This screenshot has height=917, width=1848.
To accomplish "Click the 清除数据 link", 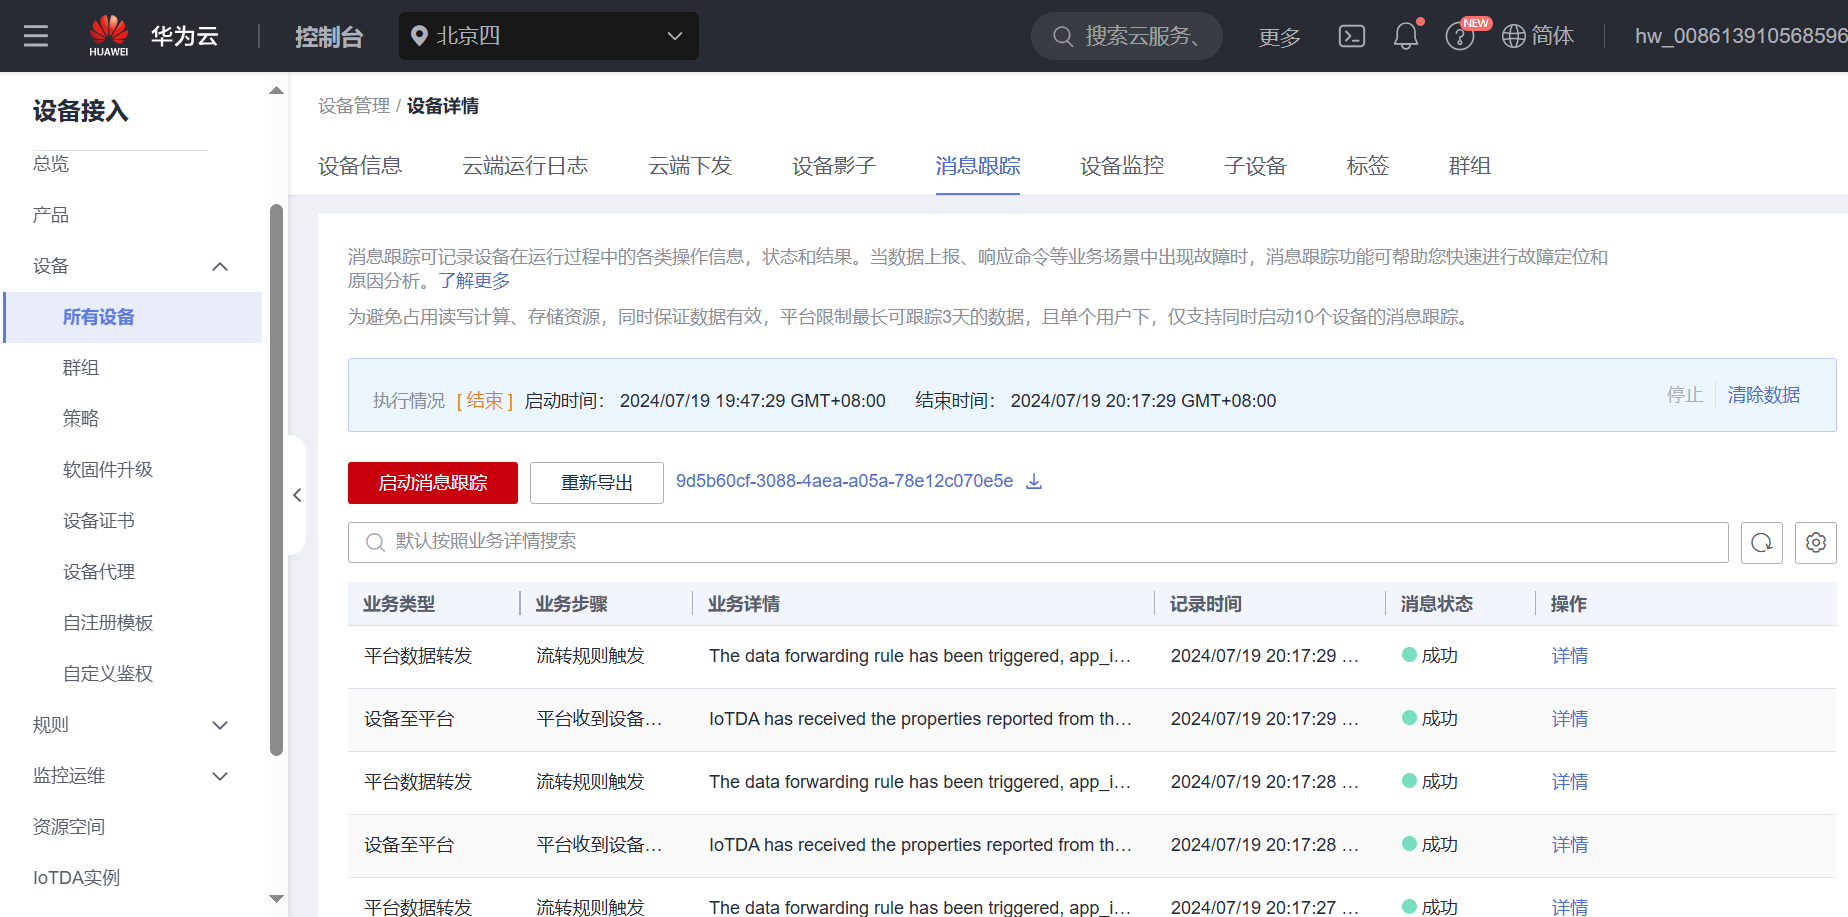I will tap(1764, 395).
